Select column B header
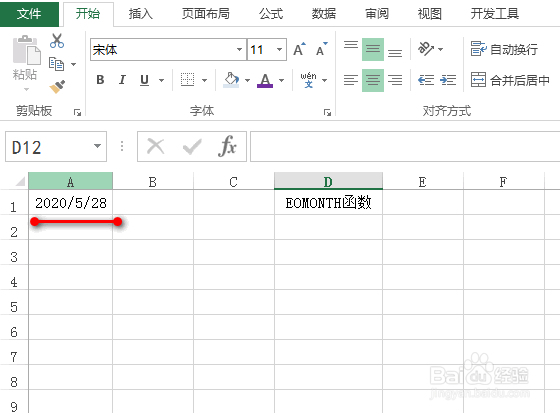This screenshot has width=560, height=413. 153,181
